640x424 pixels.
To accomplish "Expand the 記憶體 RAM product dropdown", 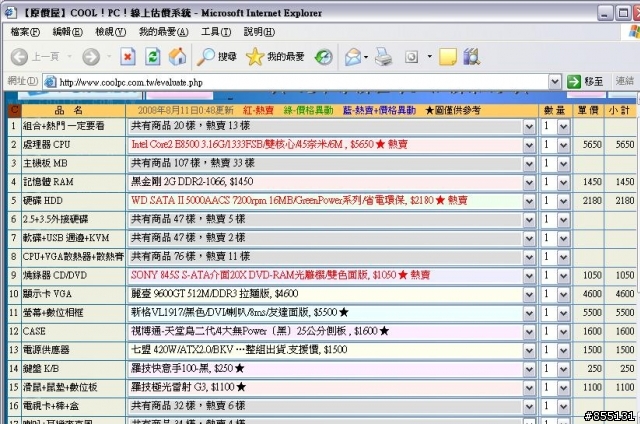I will coord(529,182).
